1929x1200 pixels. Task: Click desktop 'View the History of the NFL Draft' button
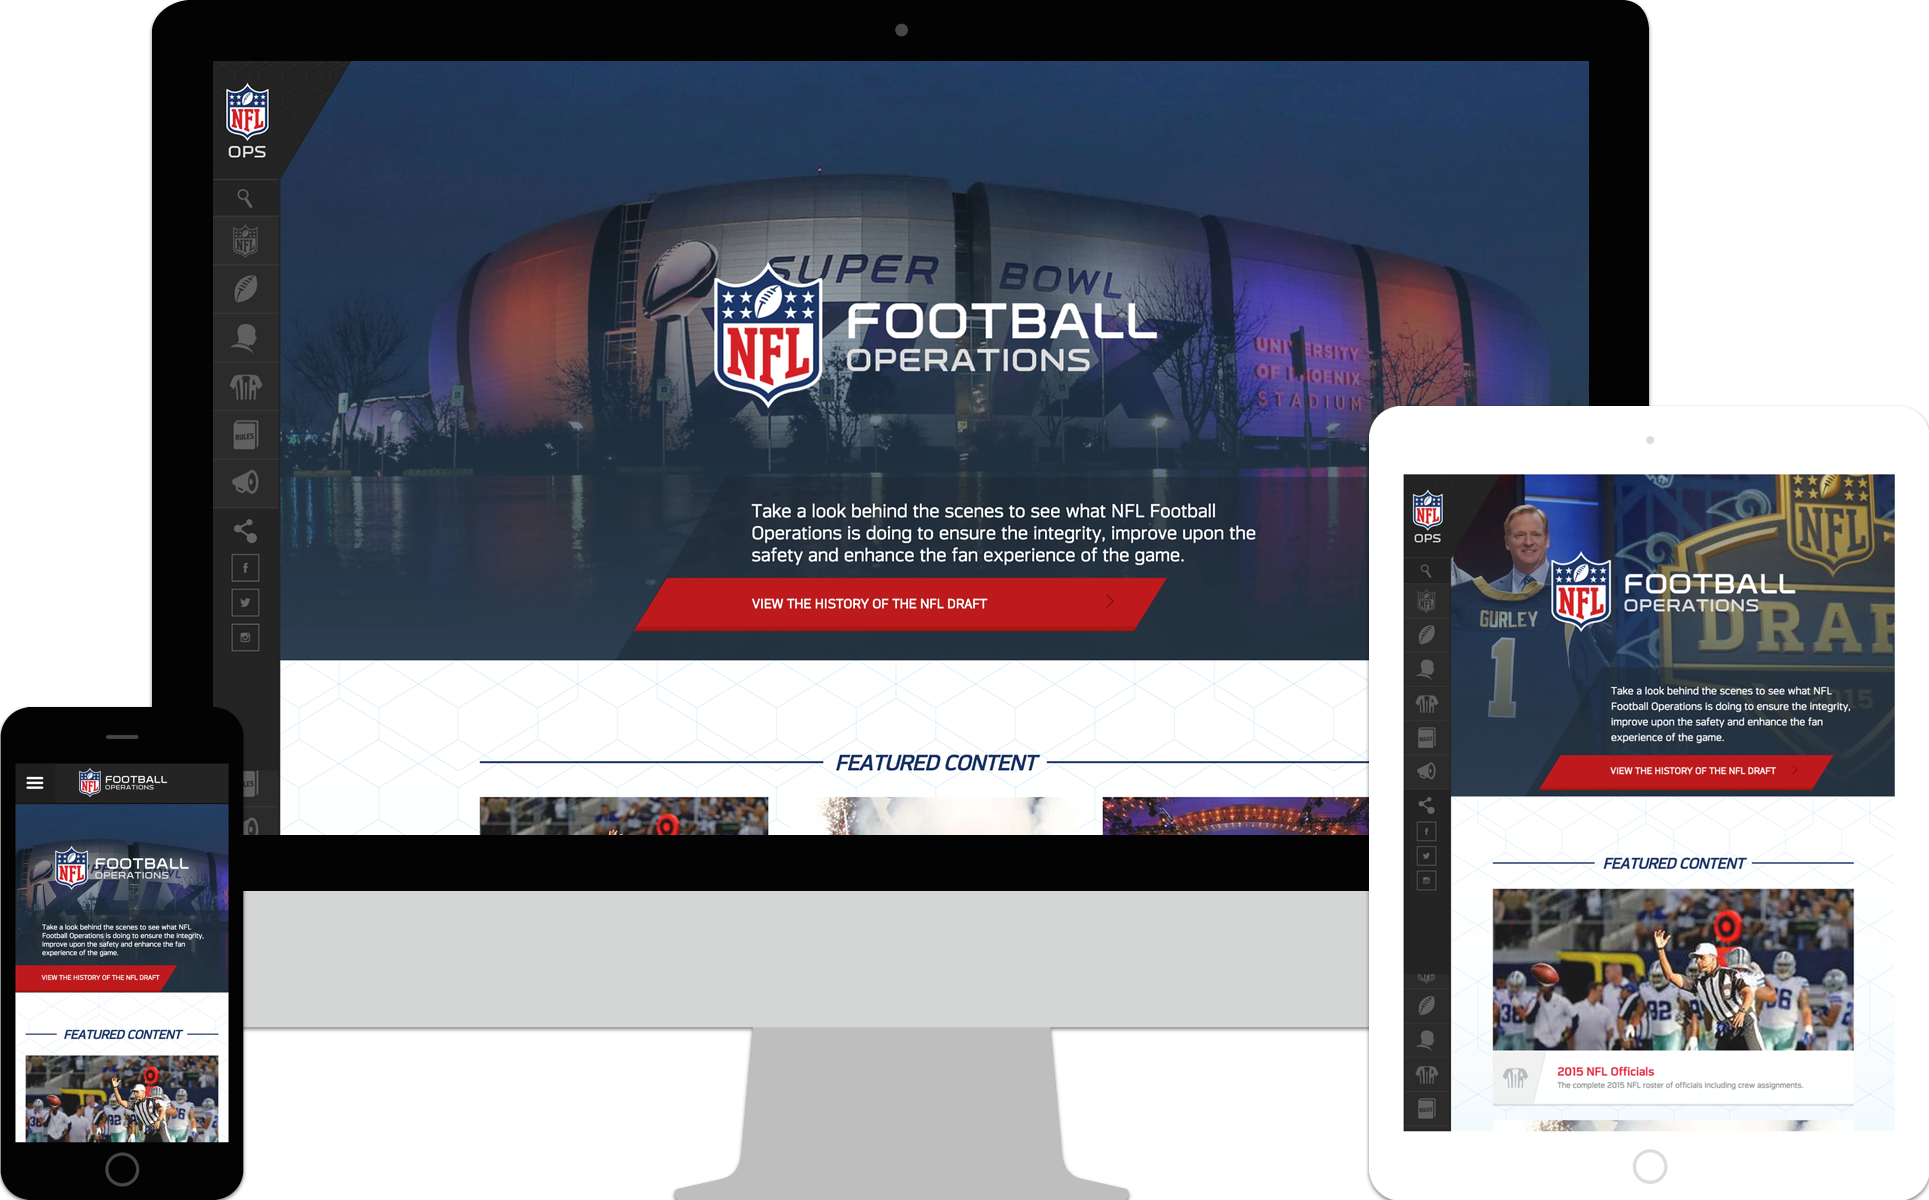(x=900, y=604)
